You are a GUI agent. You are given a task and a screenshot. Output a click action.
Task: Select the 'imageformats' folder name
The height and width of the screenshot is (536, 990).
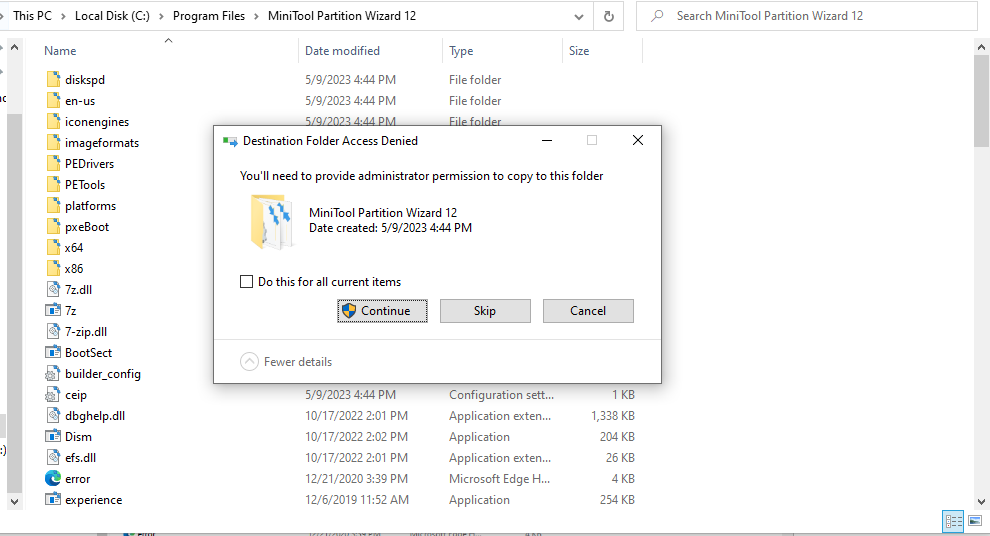tap(102, 143)
